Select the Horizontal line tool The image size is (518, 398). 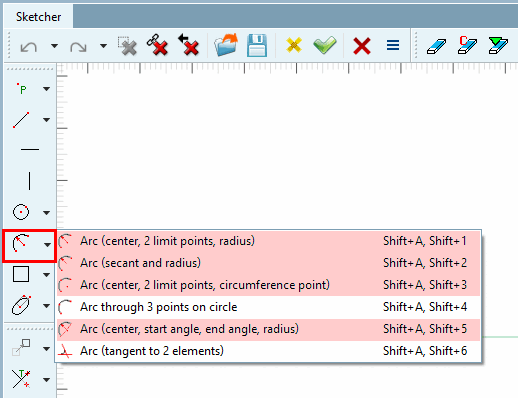pyautogui.click(x=30, y=149)
